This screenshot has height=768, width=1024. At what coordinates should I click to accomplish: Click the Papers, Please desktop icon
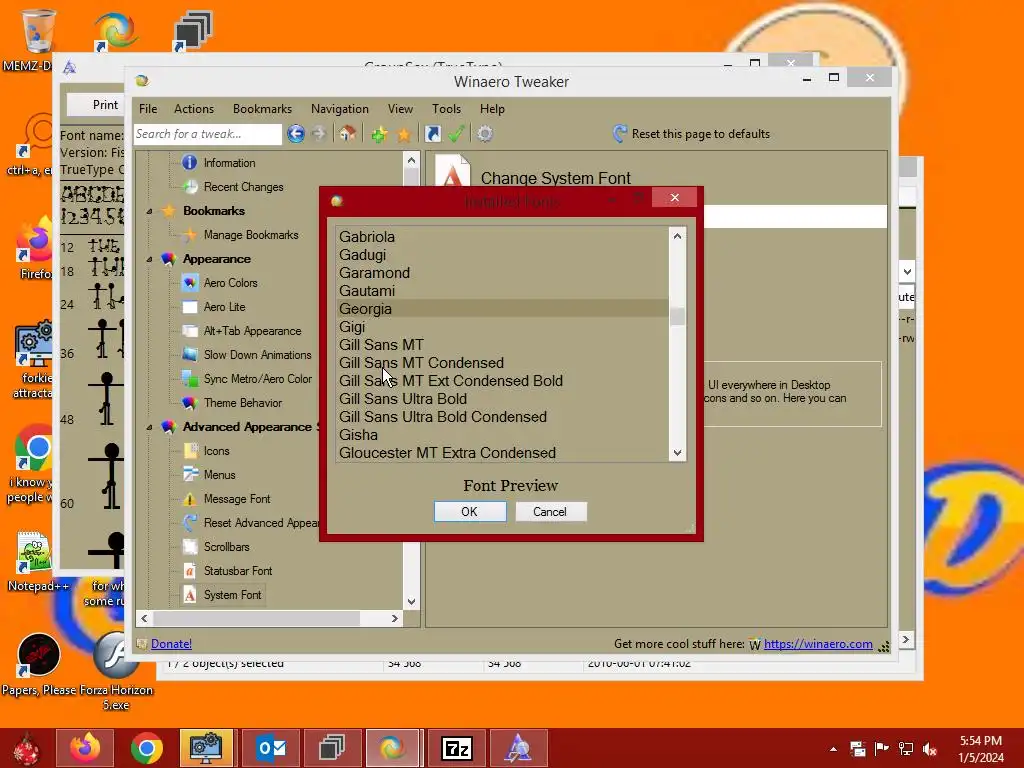[x=39, y=655]
